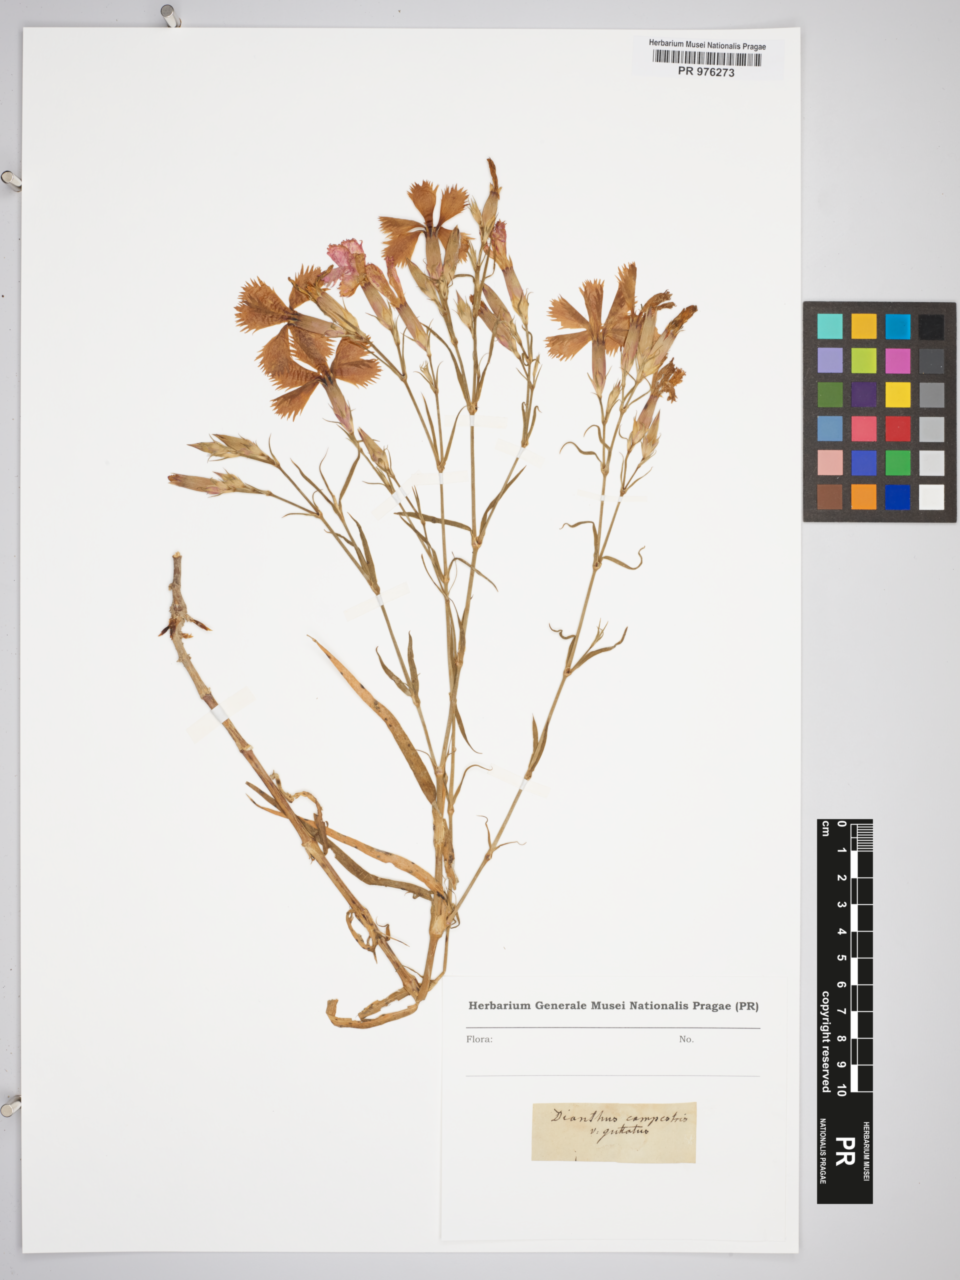Click the 10 cm mark on the ruler
The height and width of the screenshot is (1280, 960).
[x=841, y=1087]
